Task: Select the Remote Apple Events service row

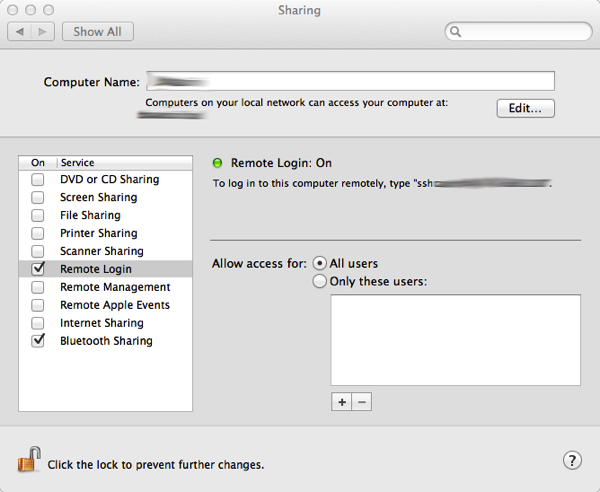Action: pos(105,305)
